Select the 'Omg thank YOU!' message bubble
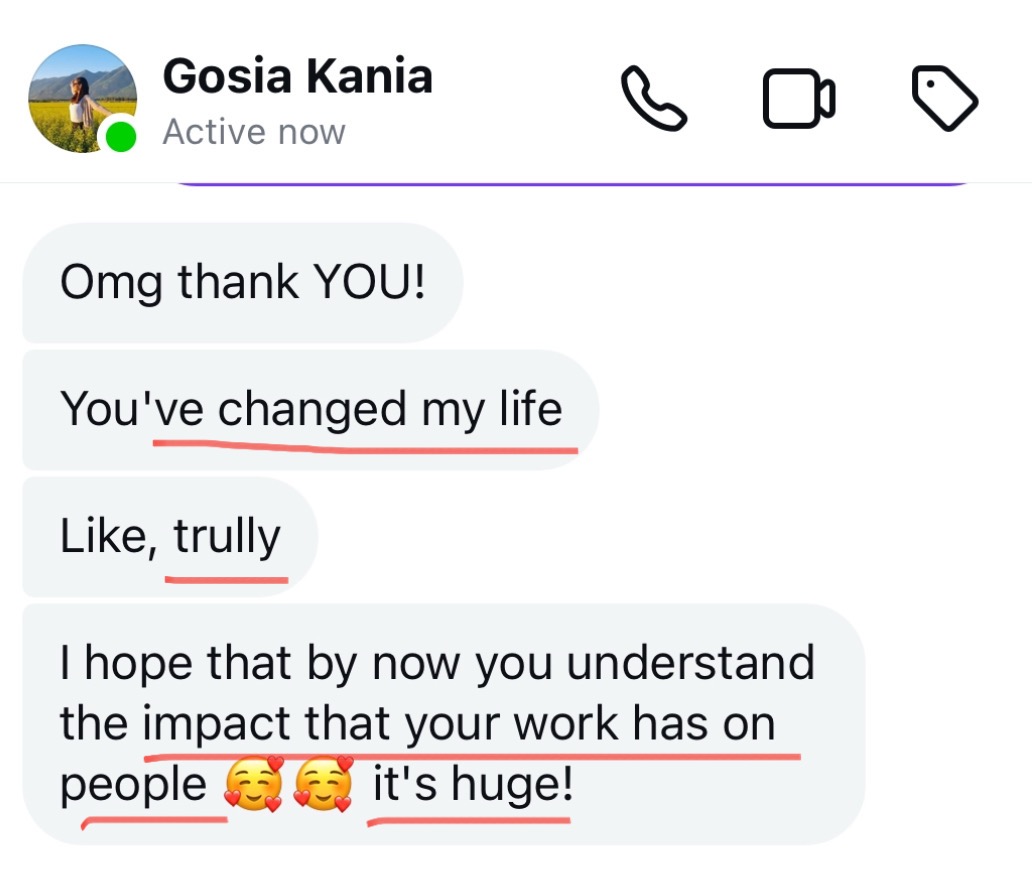Screen dimensions: 1032x880 tap(242, 283)
